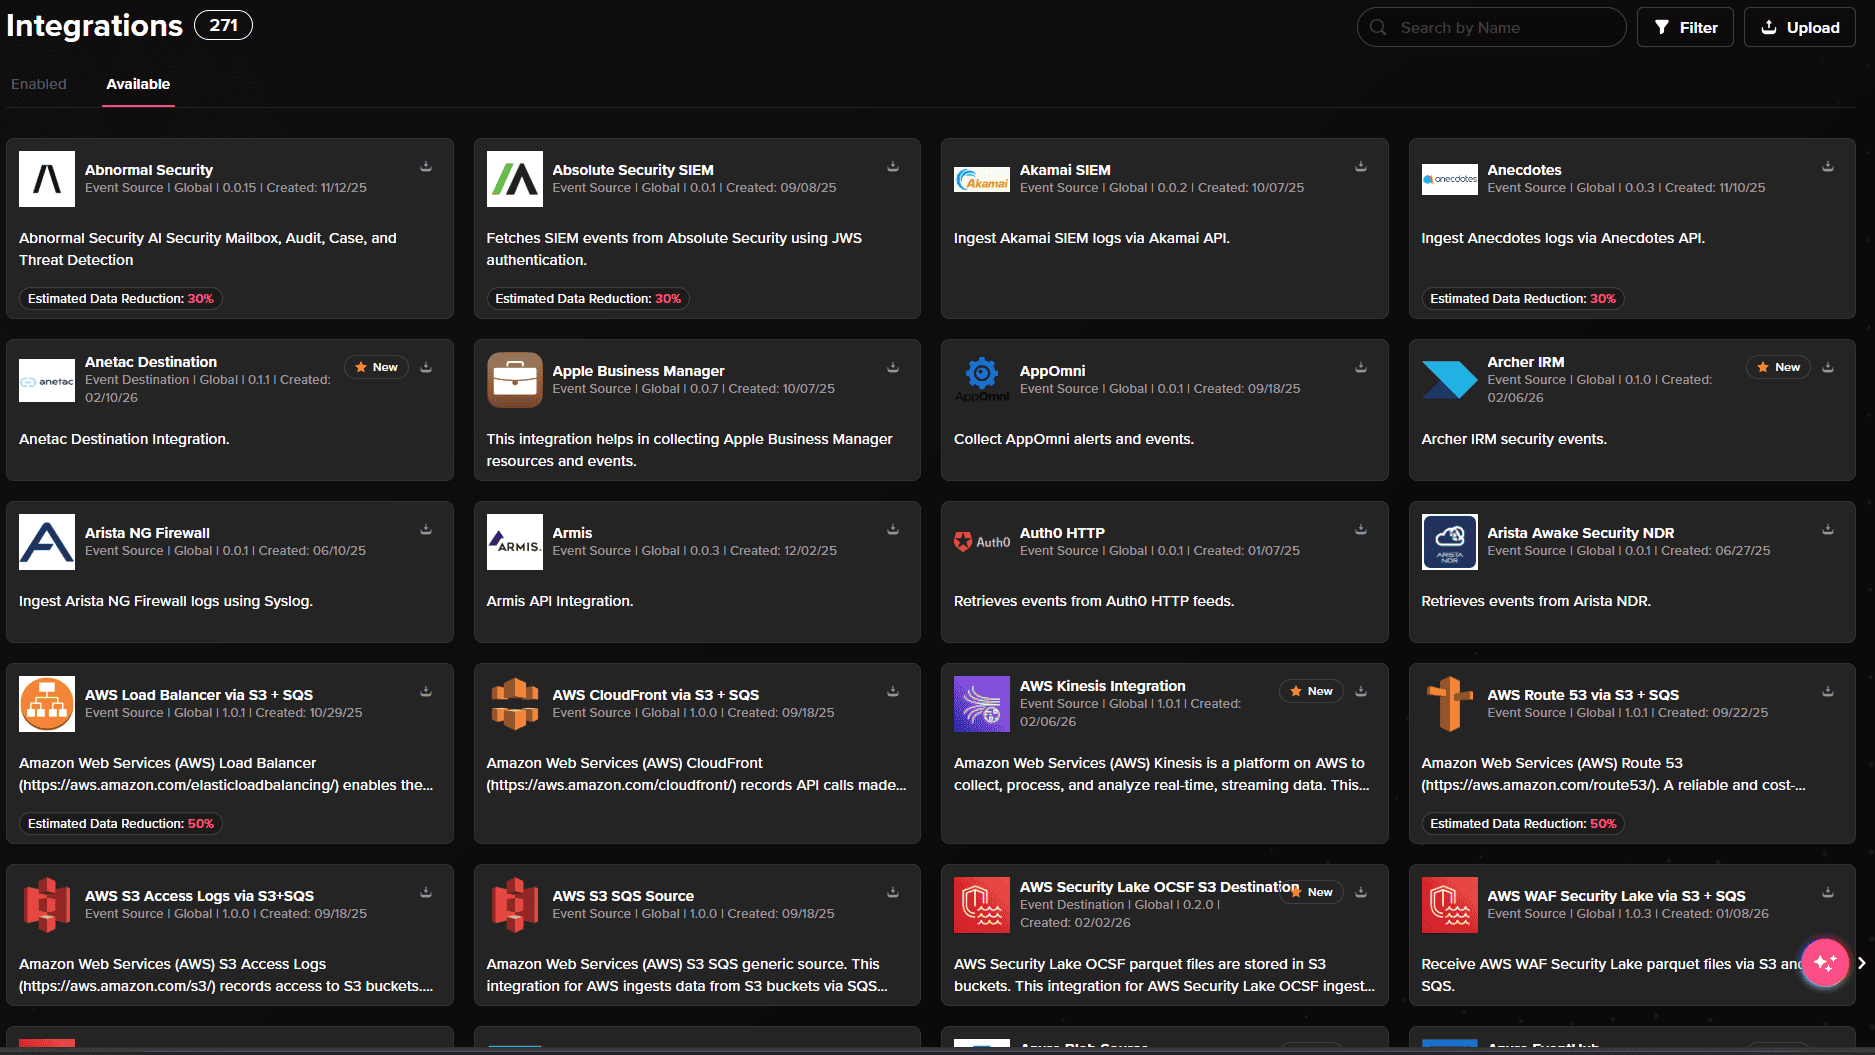The height and width of the screenshot is (1055, 1875).
Task: Download AWS Route 53 integration
Action: (x=1828, y=692)
